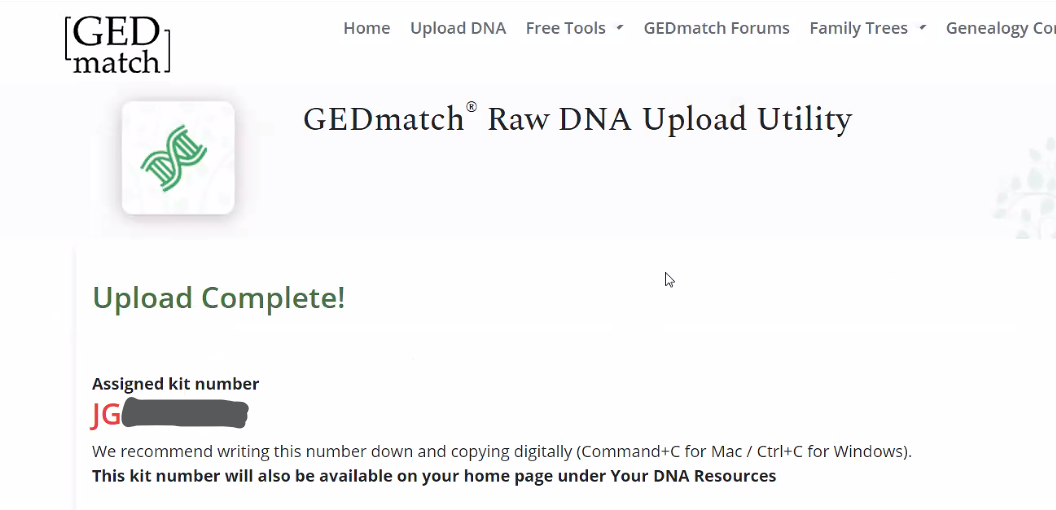The height and width of the screenshot is (510, 1056).
Task: Open the partially visible Genealogy menu item
Action: (1001, 28)
